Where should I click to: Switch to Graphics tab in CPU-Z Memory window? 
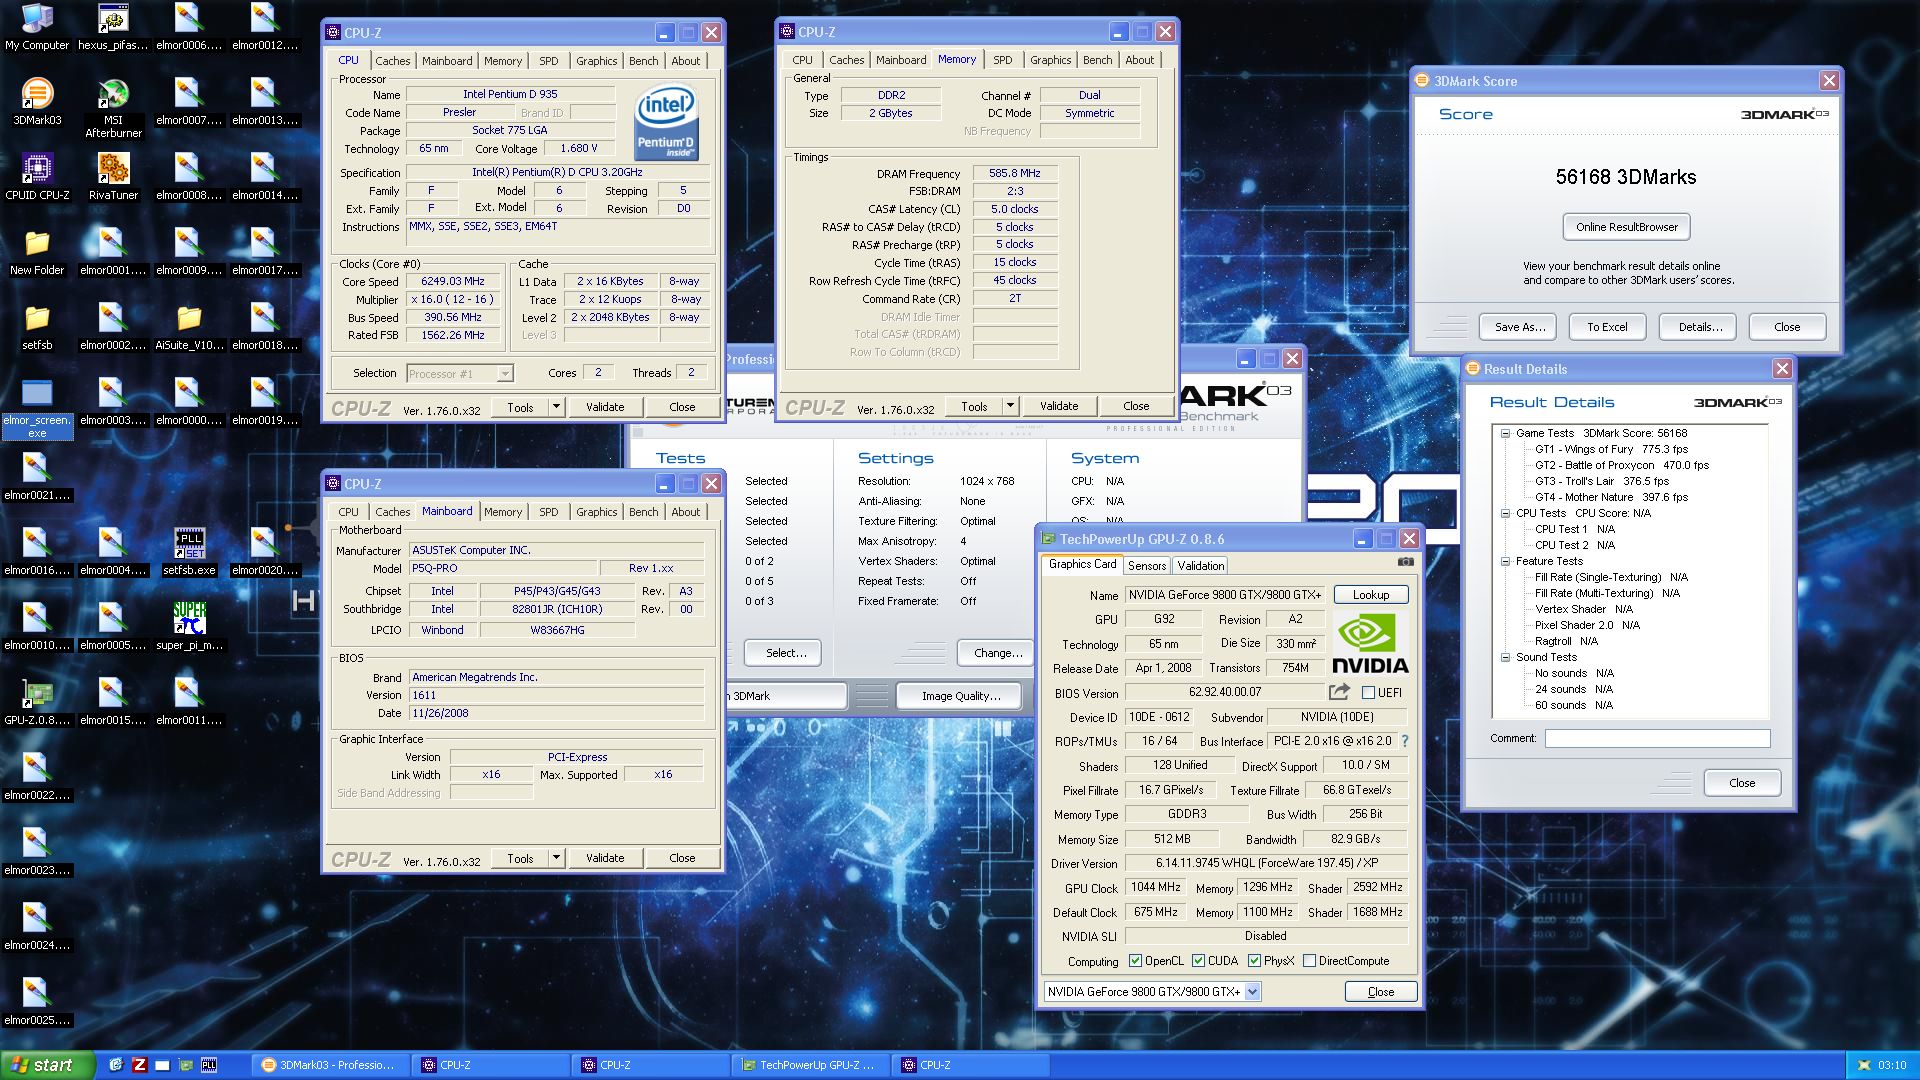1050,60
